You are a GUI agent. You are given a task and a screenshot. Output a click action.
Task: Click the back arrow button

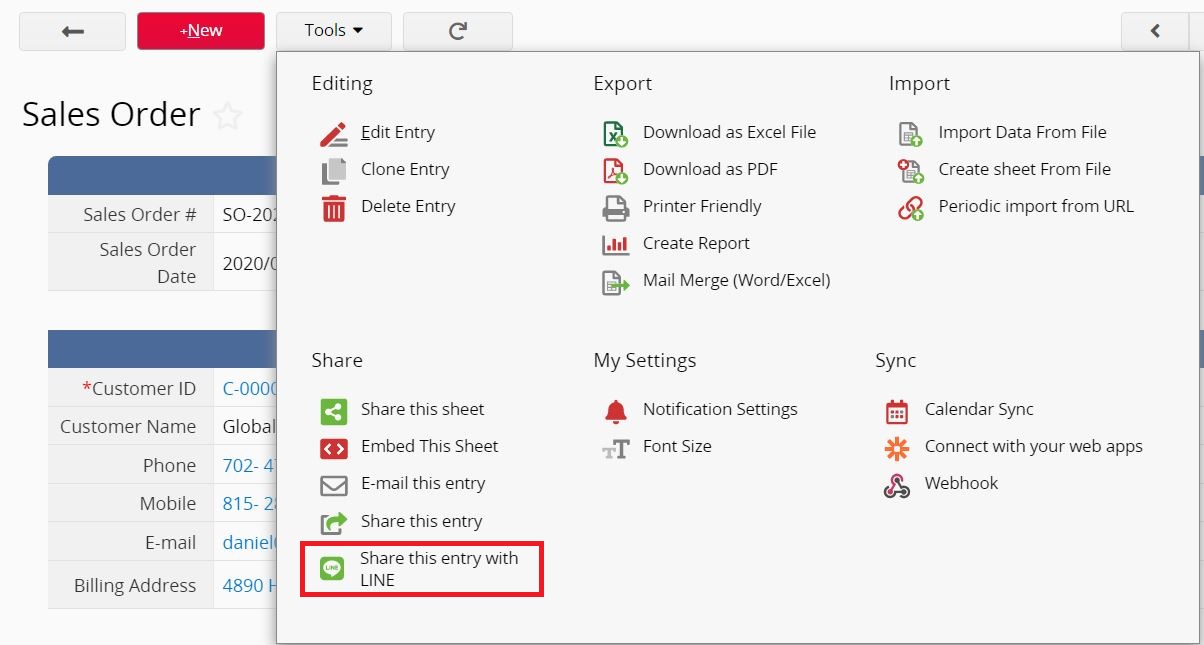[73, 31]
